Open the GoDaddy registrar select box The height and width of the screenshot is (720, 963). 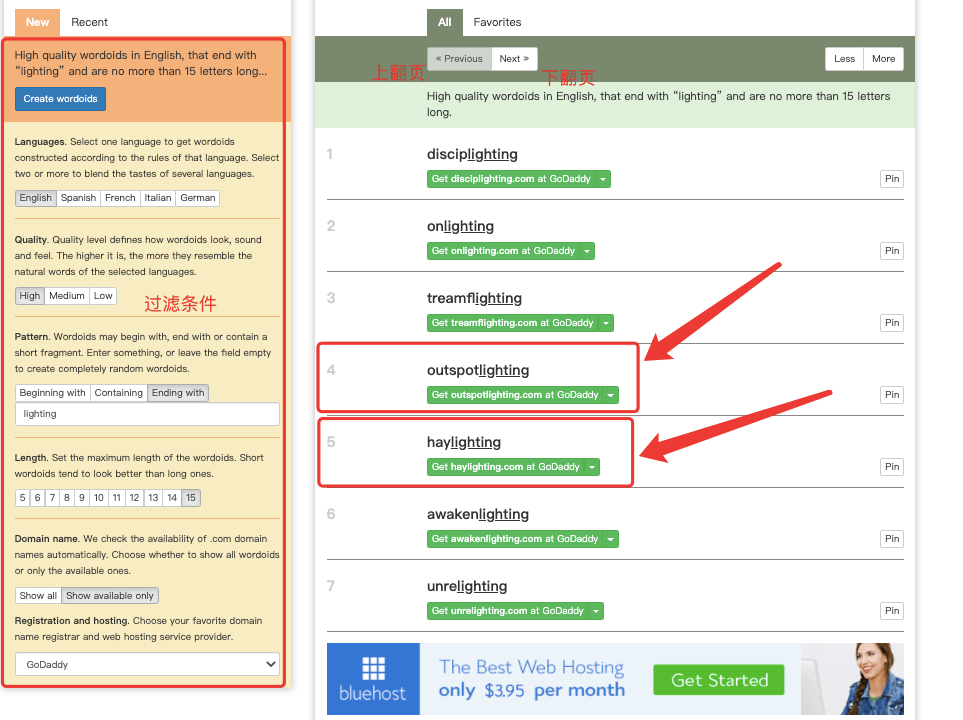(147, 664)
